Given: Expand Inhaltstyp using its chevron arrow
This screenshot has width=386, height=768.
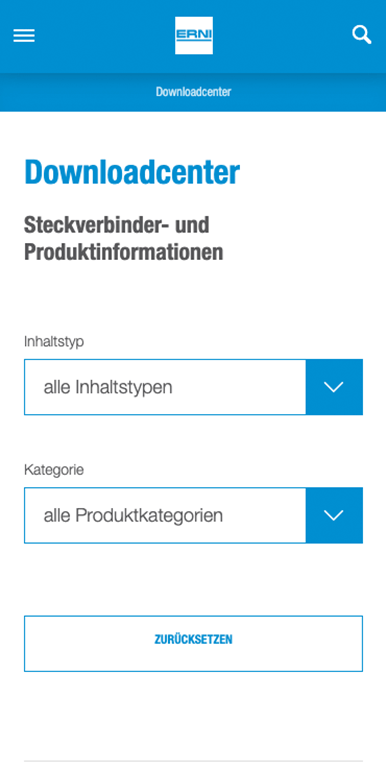Looking at the screenshot, I should 334,387.
